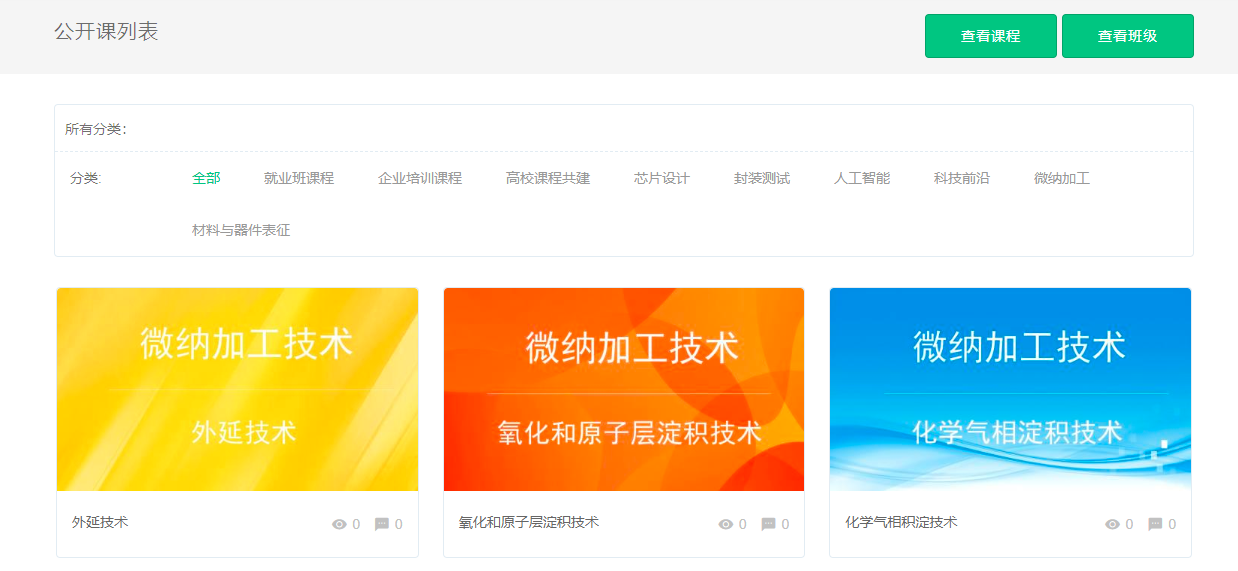Image resolution: width=1238 pixels, height=571 pixels.
Task: Click the comment icon on 氧化和原子层淀积技术 card
Action: (768, 524)
